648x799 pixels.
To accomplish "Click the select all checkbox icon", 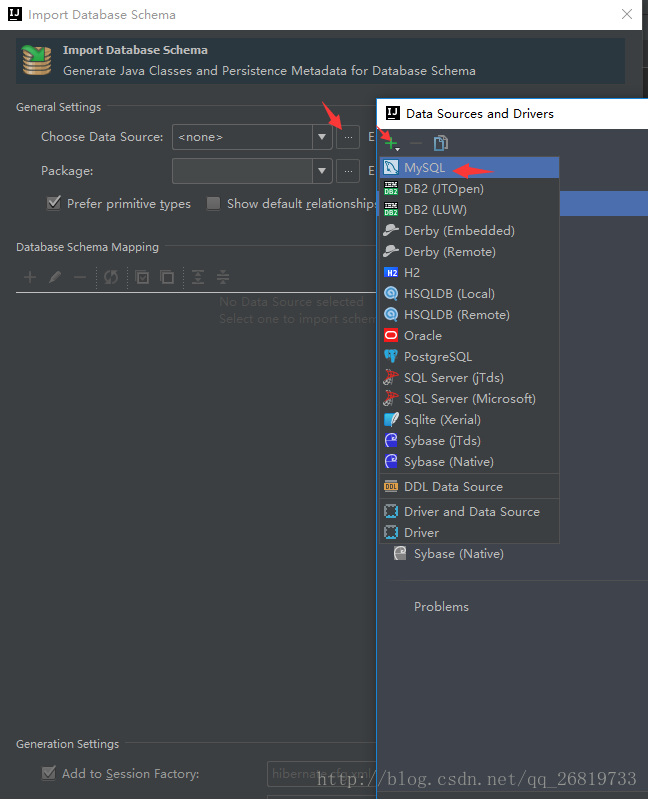I will [142, 277].
